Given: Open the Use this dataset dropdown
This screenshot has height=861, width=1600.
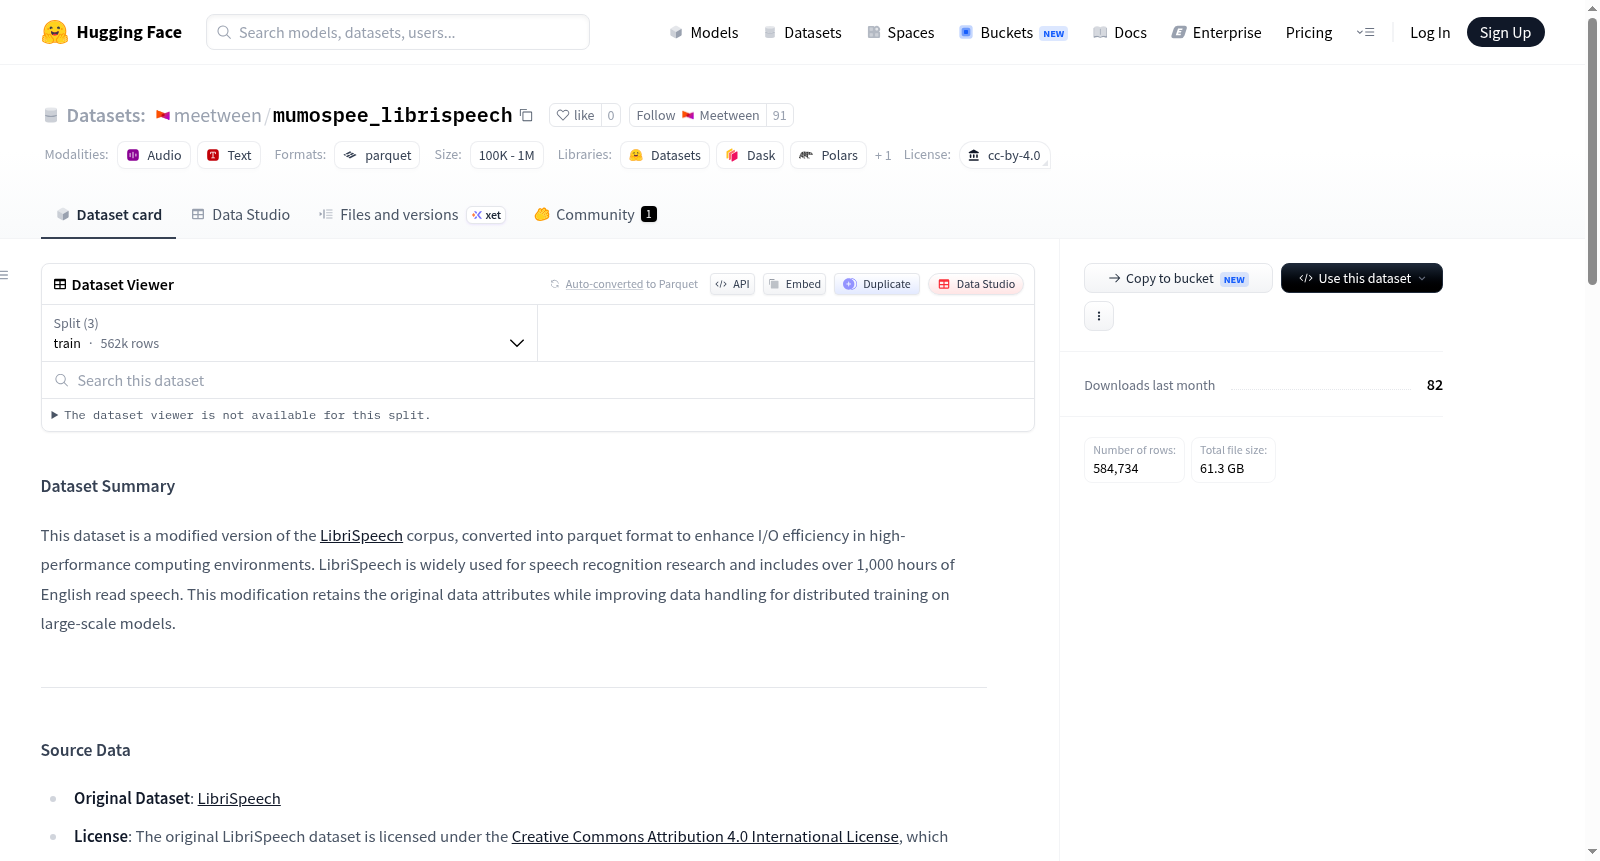Looking at the screenshot, I should (1361, 278).
